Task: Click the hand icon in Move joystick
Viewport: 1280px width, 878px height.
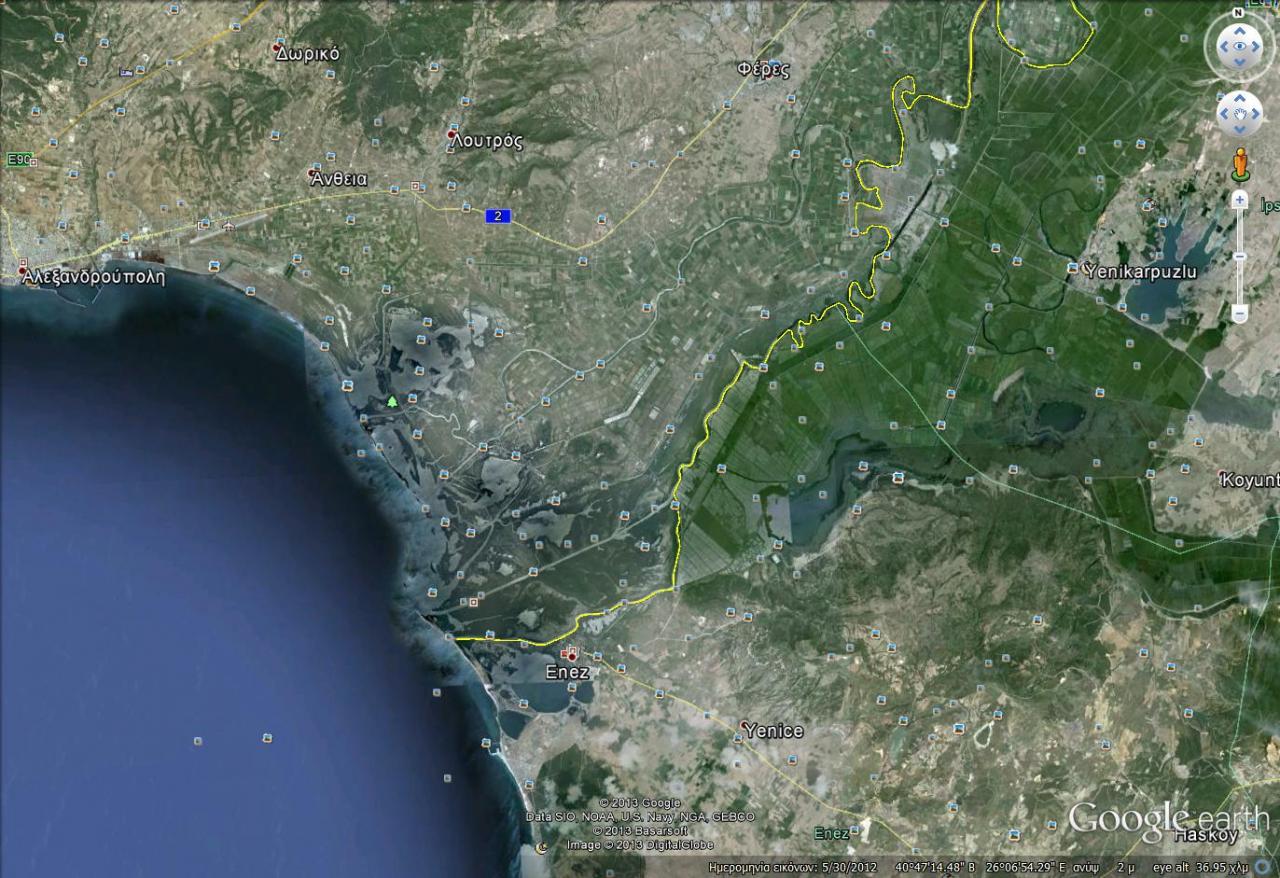Action: 1240,114
